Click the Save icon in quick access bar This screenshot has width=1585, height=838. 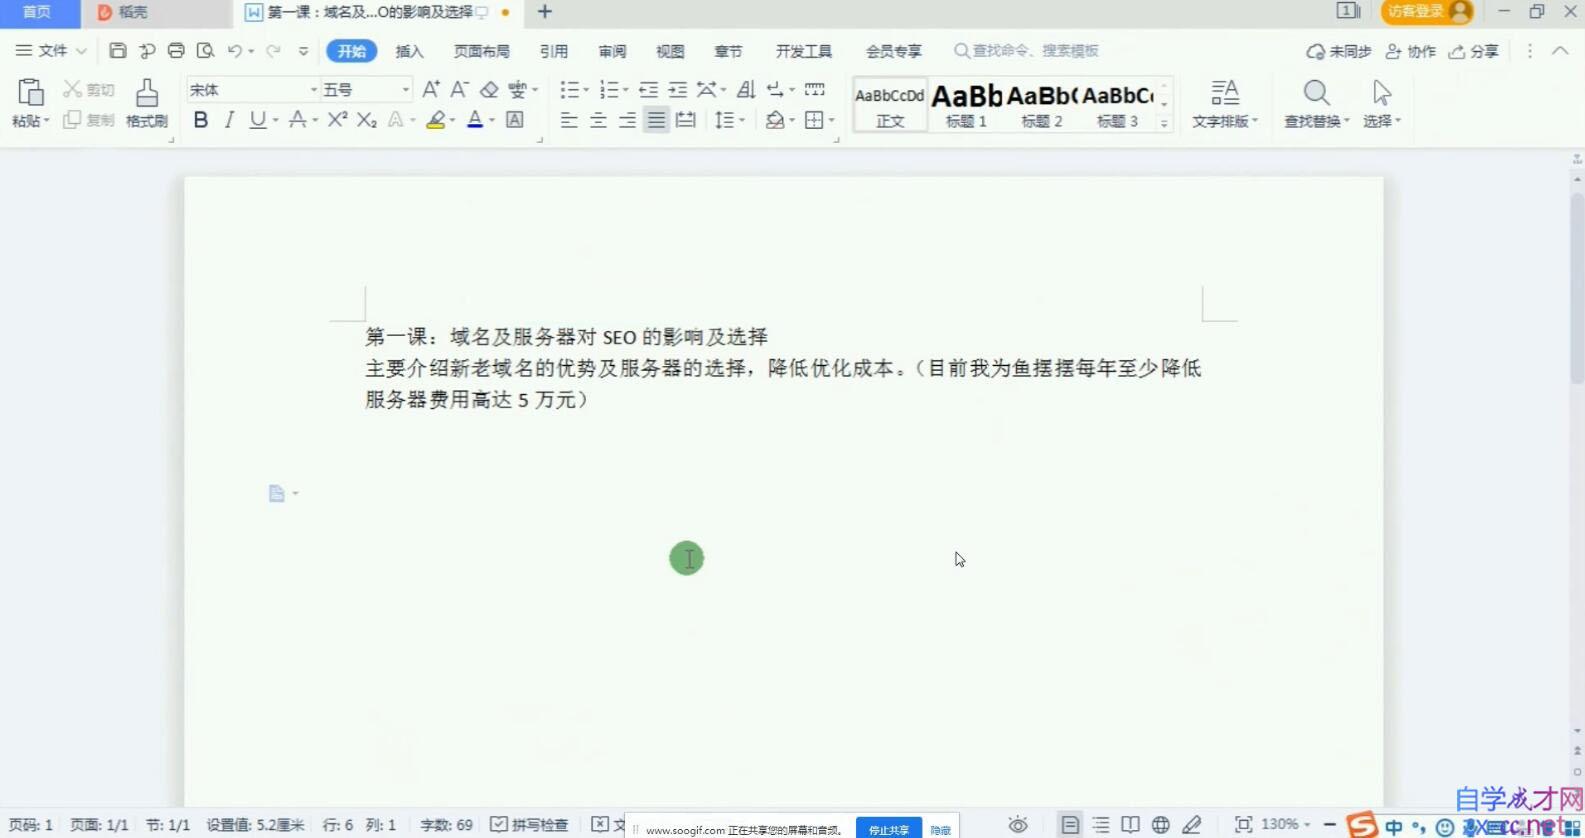pyautogui.click(x=117, y=51)
